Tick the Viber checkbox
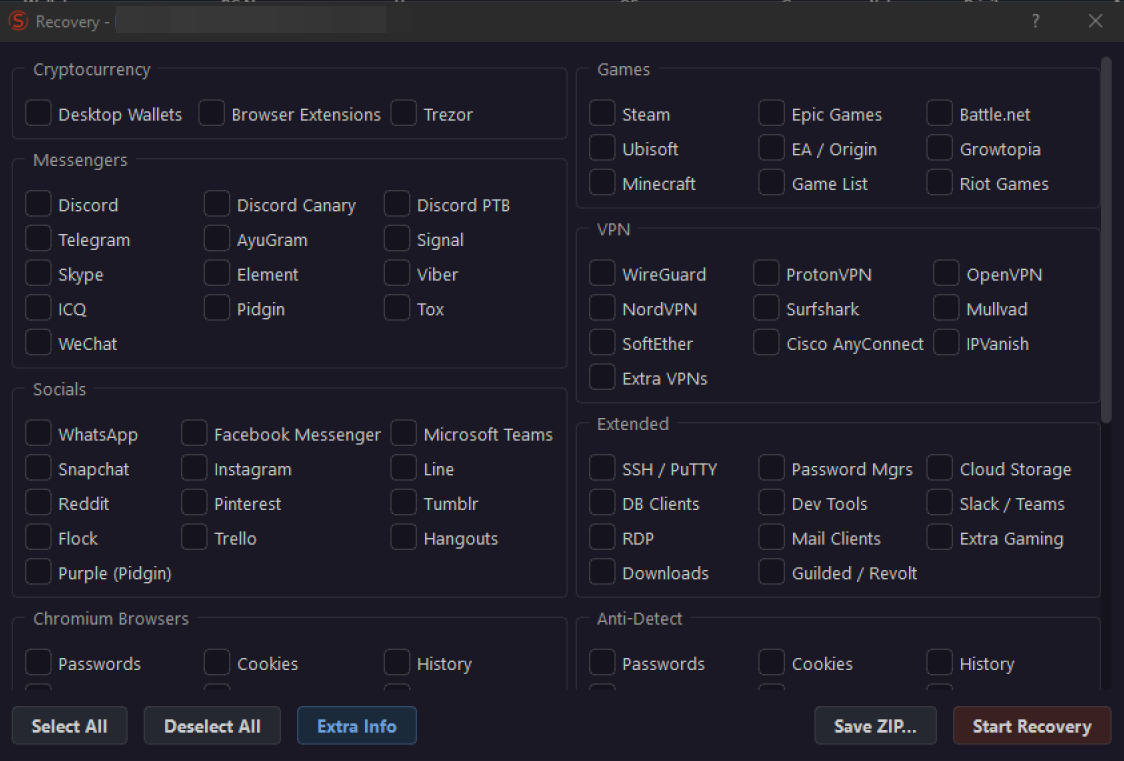Screen dimensions: 1124x761 [x=396, y=273]
